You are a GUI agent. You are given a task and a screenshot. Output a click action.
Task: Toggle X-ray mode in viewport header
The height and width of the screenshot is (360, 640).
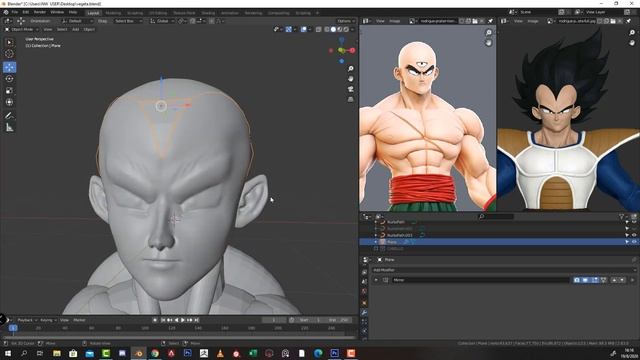pyautogui.click(x=318, y=29)
